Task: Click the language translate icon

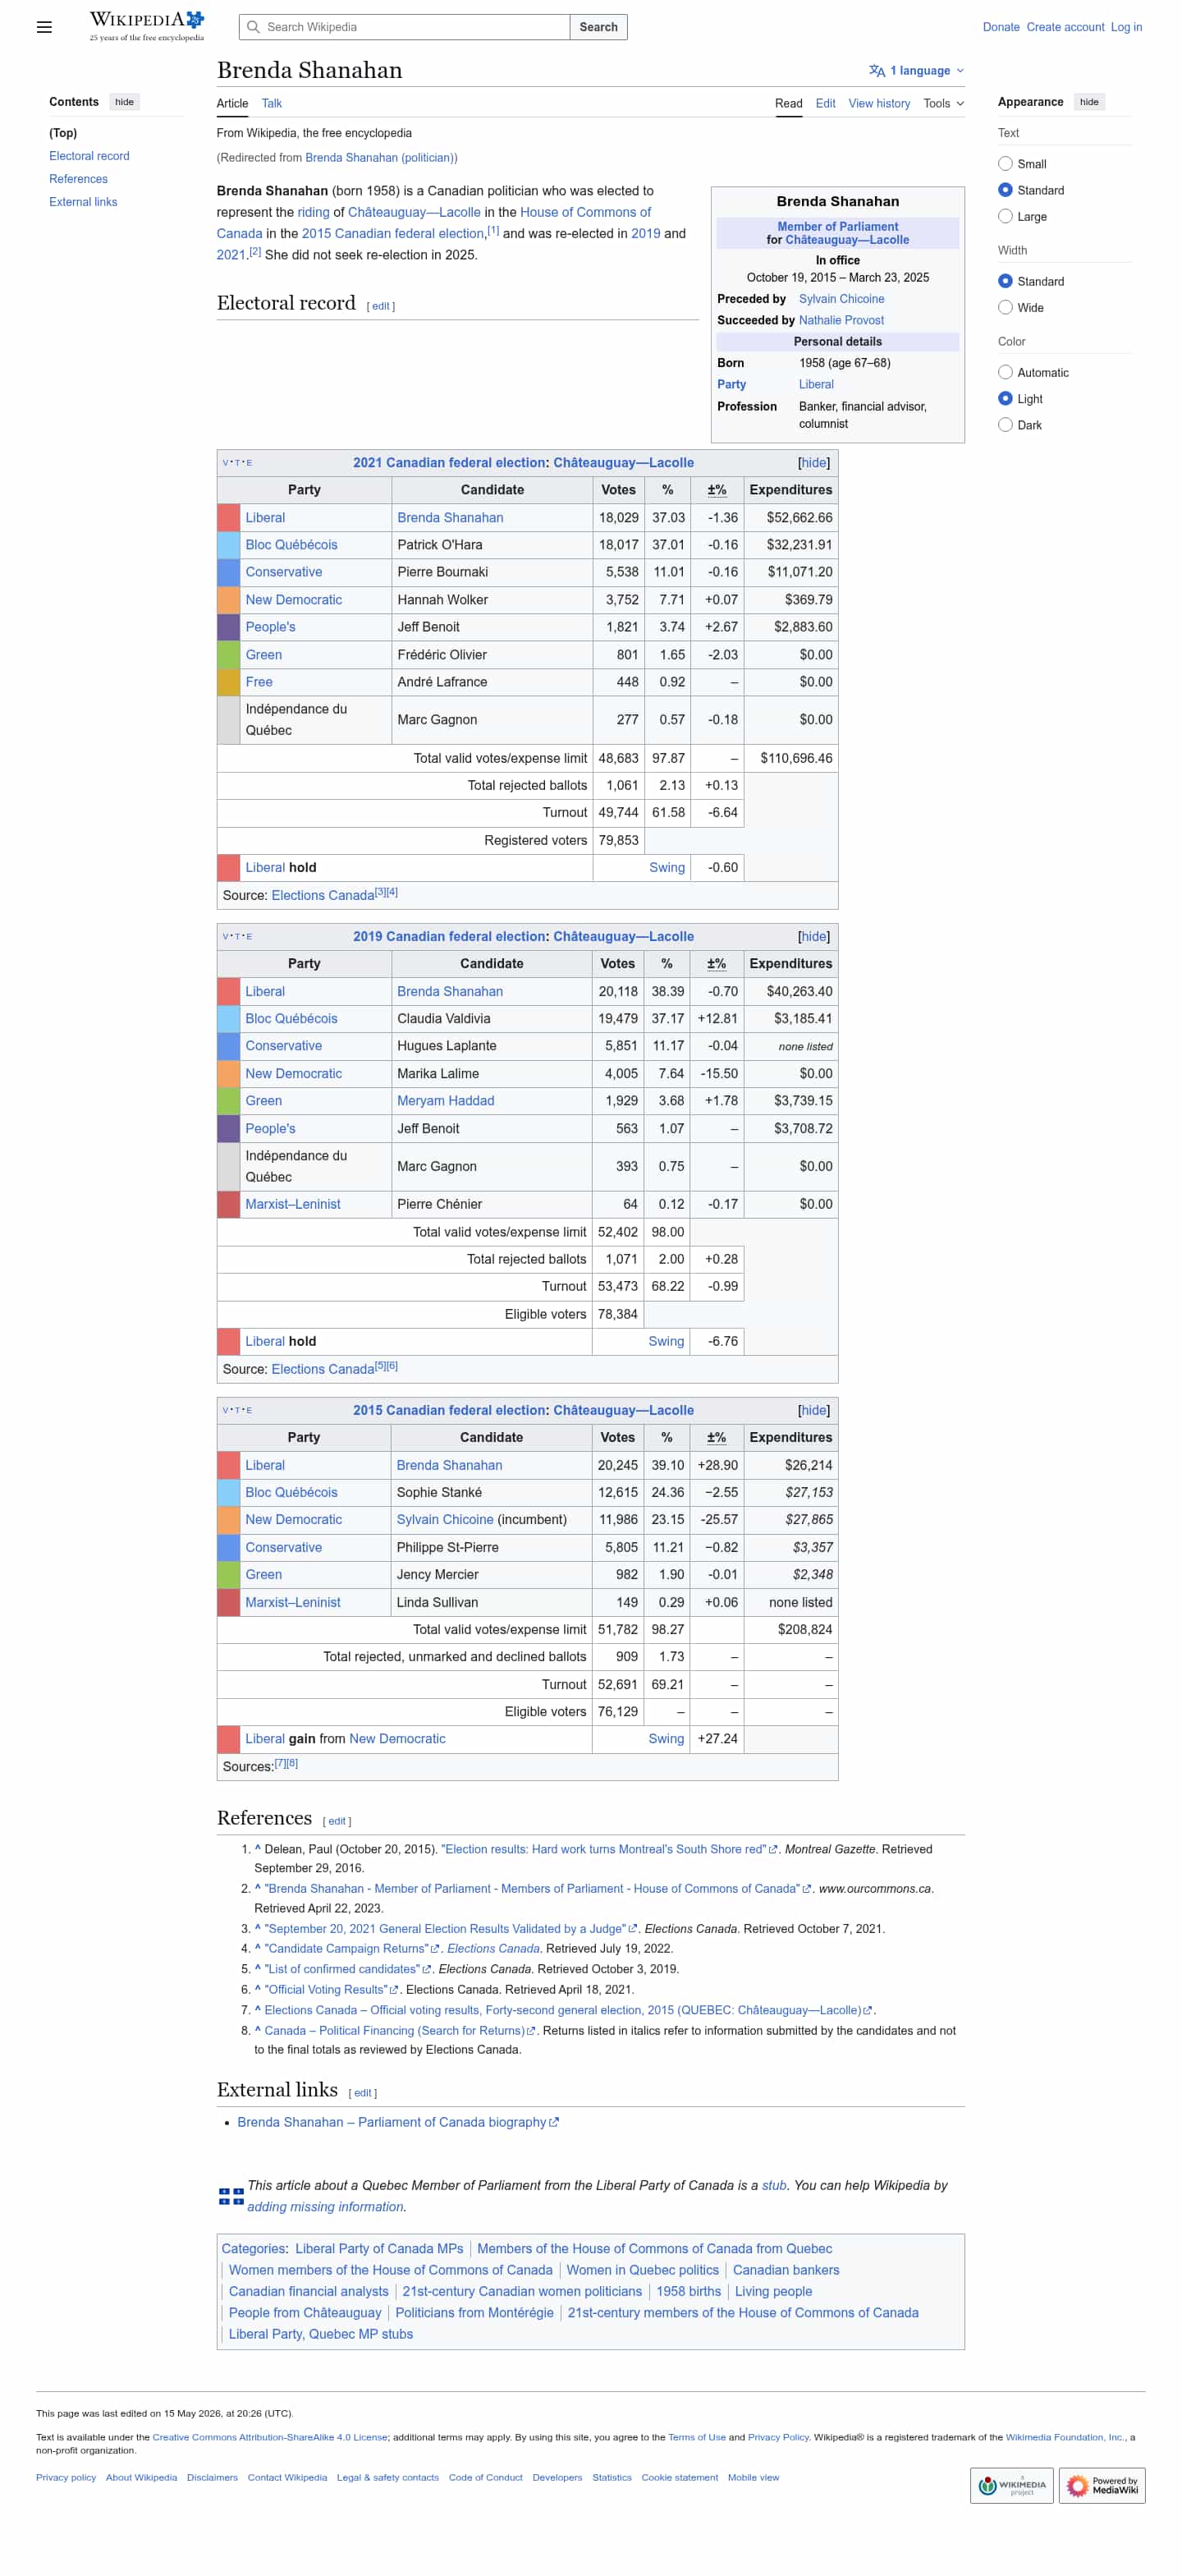Action: point(876,71)
